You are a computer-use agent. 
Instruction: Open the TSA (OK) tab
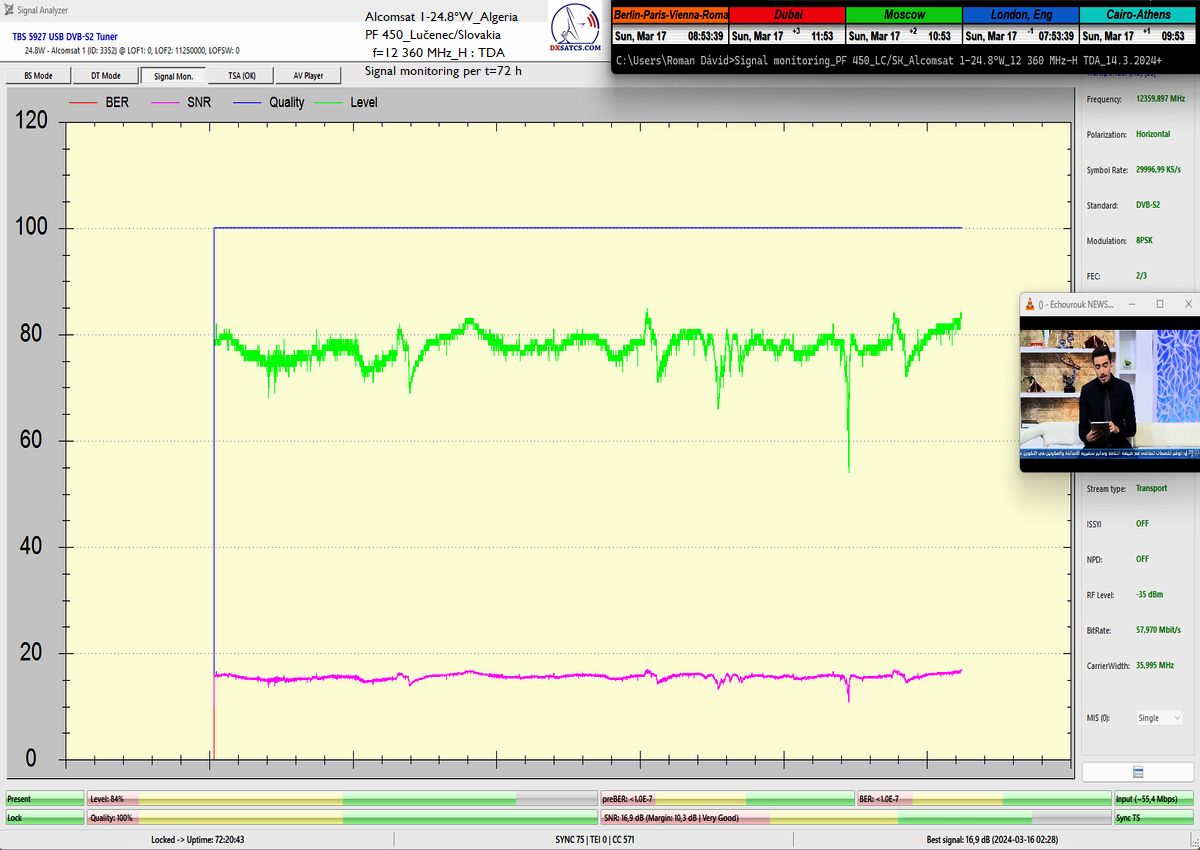click(x=241, y=76)
